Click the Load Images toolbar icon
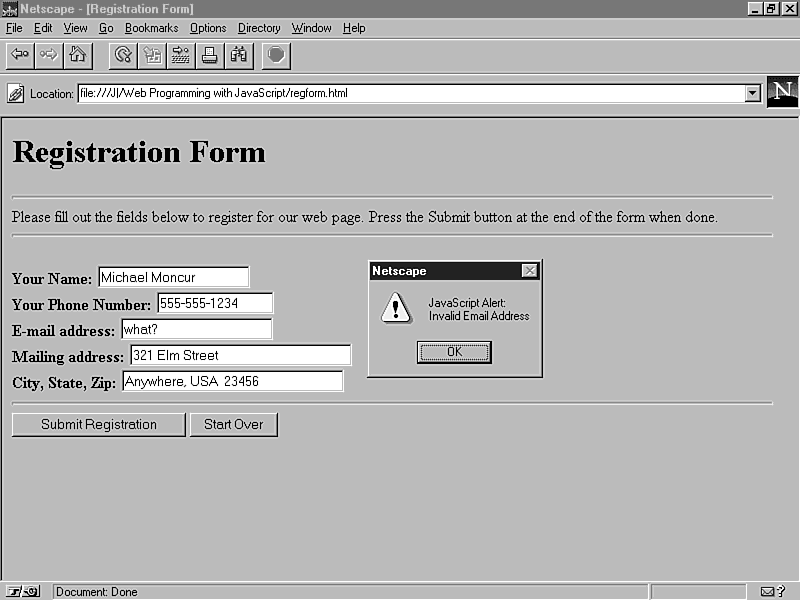This screenshot has width=800, height=600. (152, 55)
